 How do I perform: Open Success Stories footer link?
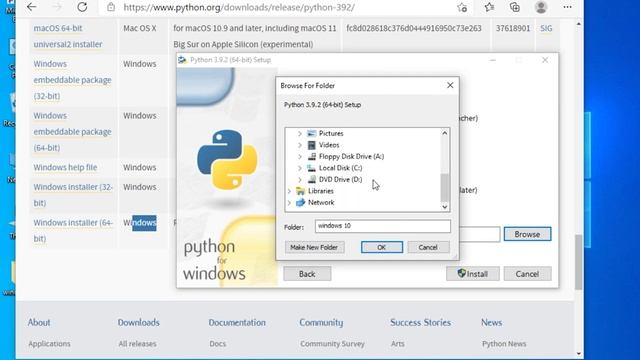click(420, 322)
